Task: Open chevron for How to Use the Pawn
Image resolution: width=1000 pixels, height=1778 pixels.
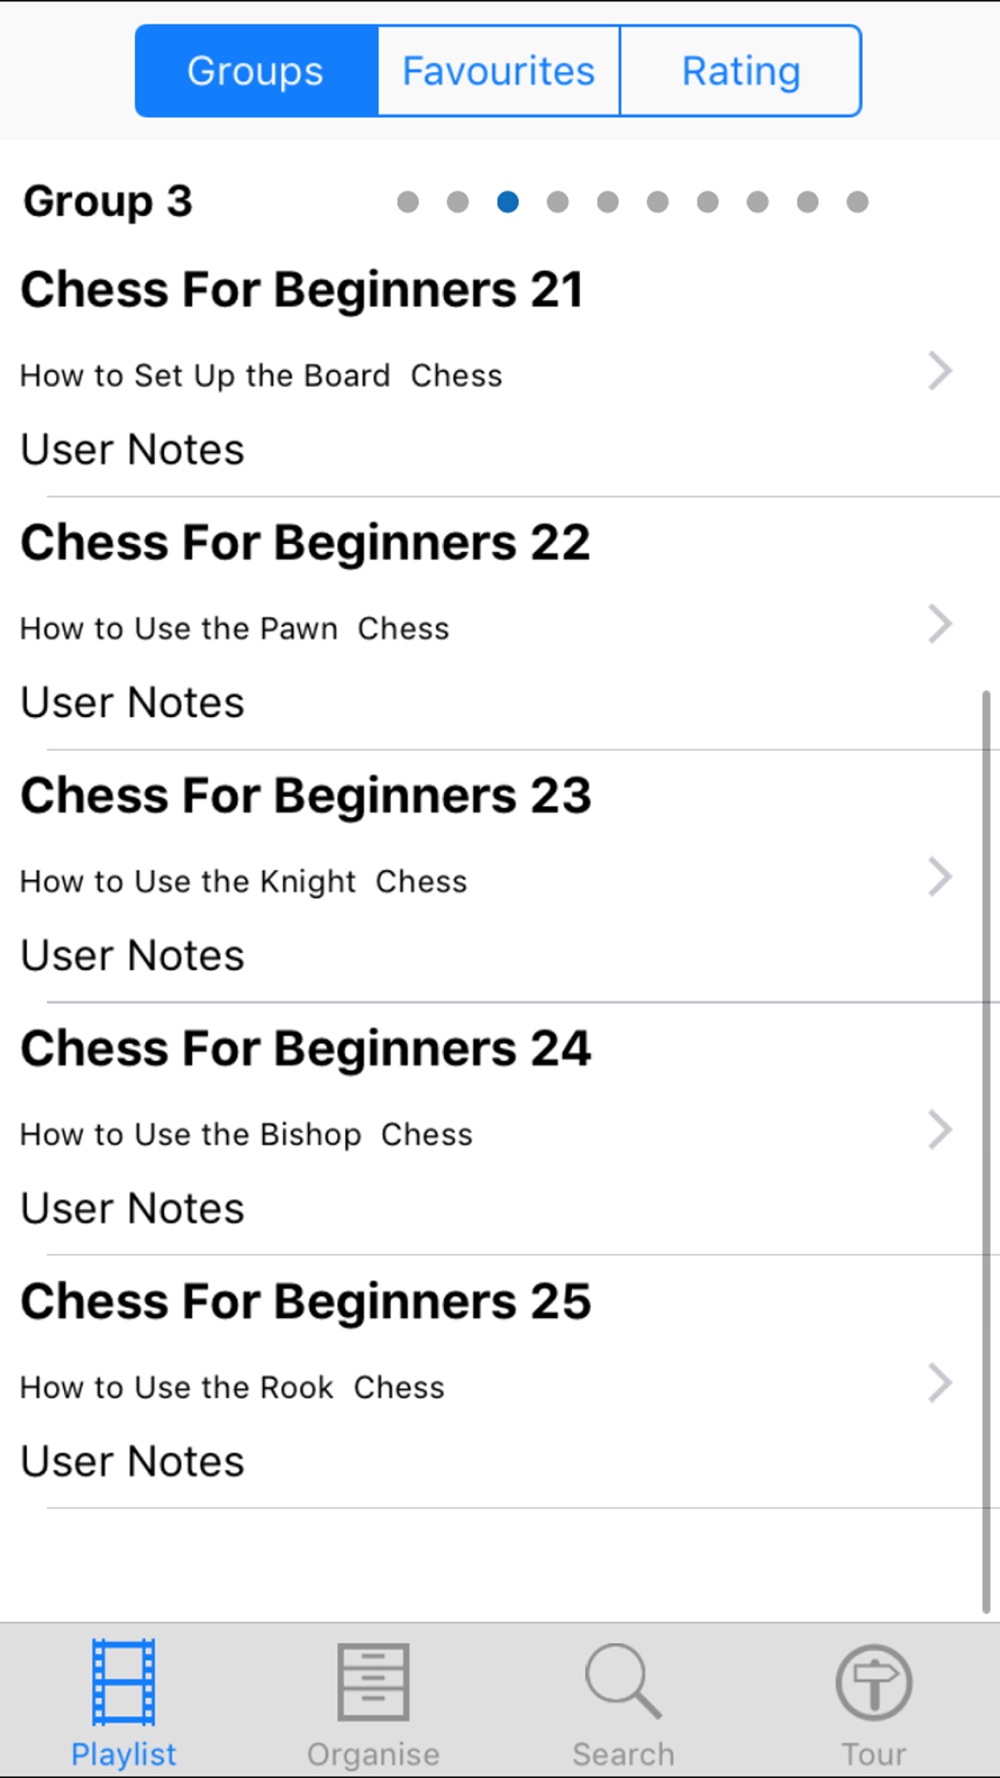Action: (x=939, y=624)
